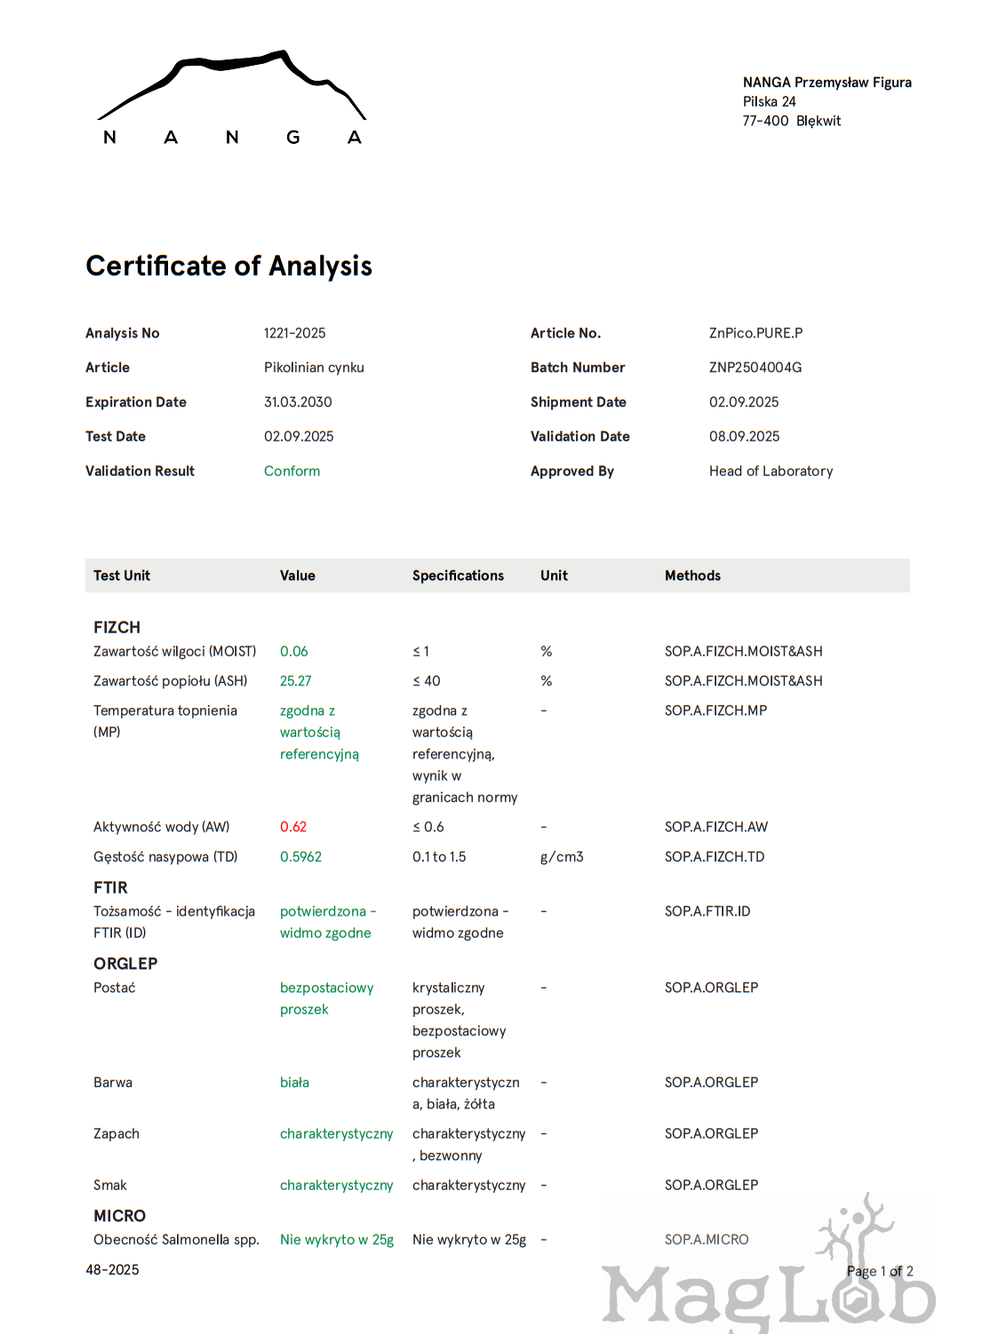Viewport: 1000px width, 1334px height.
Task: Select the green Conform validation result
Action: coord(292,471)
